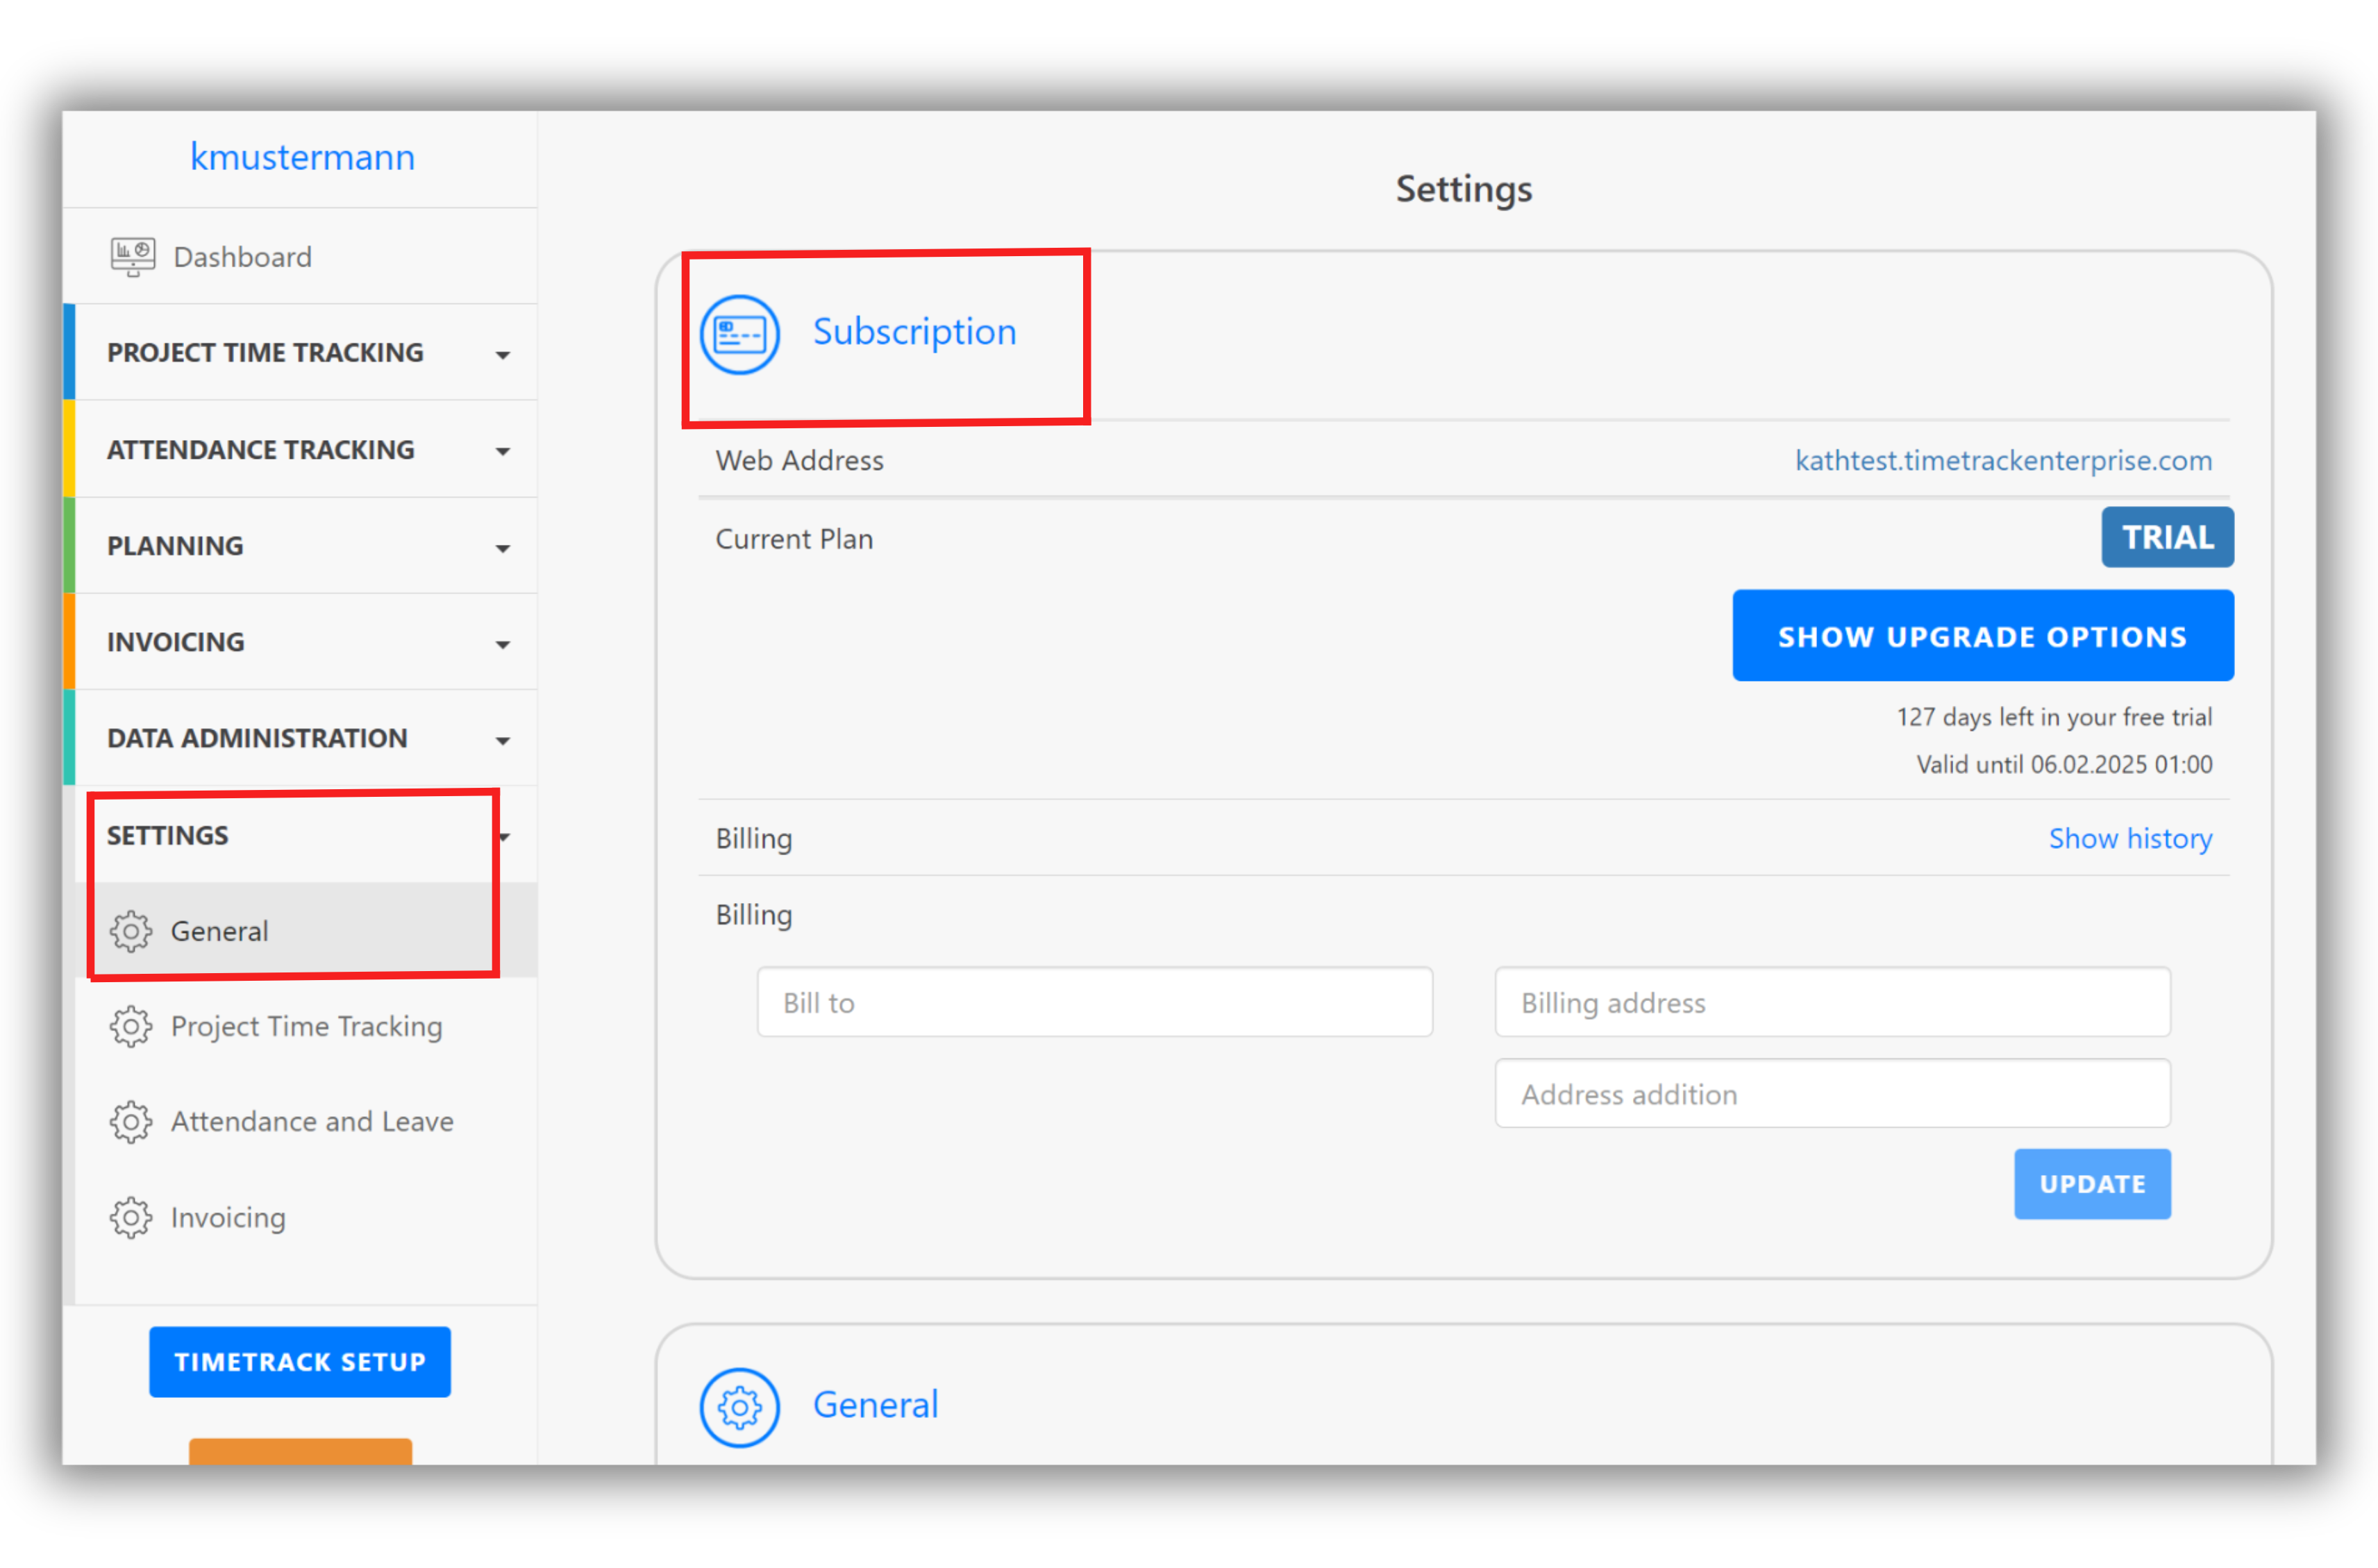
Task: Click the kmustermann username at the top
Action: pyautogui.click(x=302, y=157)
